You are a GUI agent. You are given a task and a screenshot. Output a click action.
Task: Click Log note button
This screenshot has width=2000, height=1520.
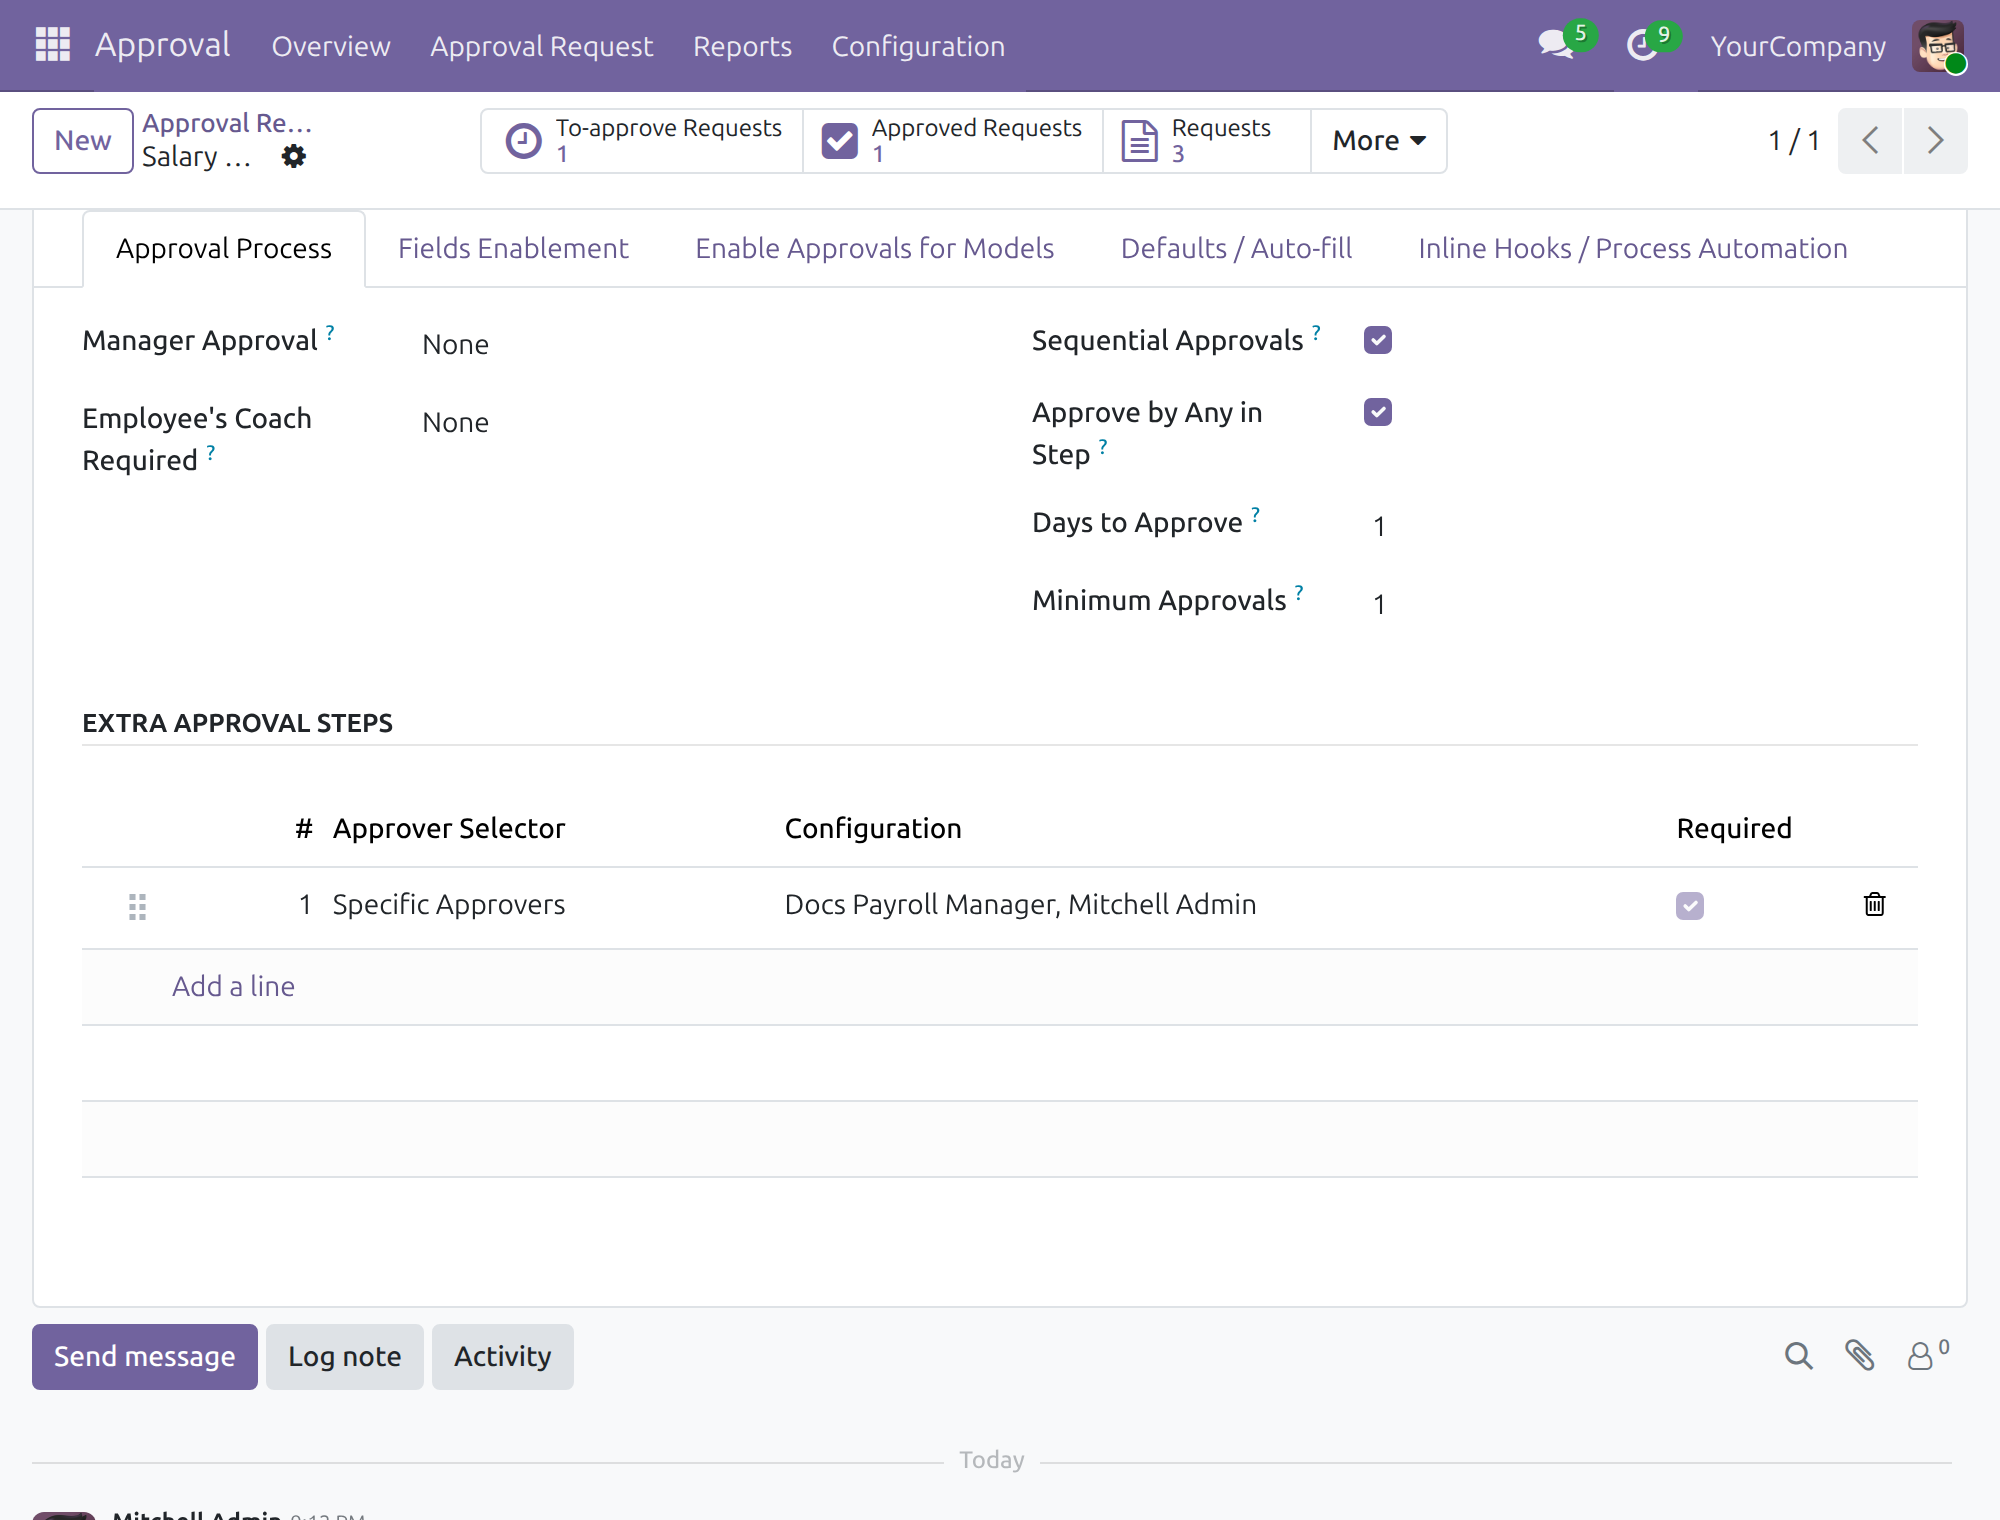(x=345, y=1356)
